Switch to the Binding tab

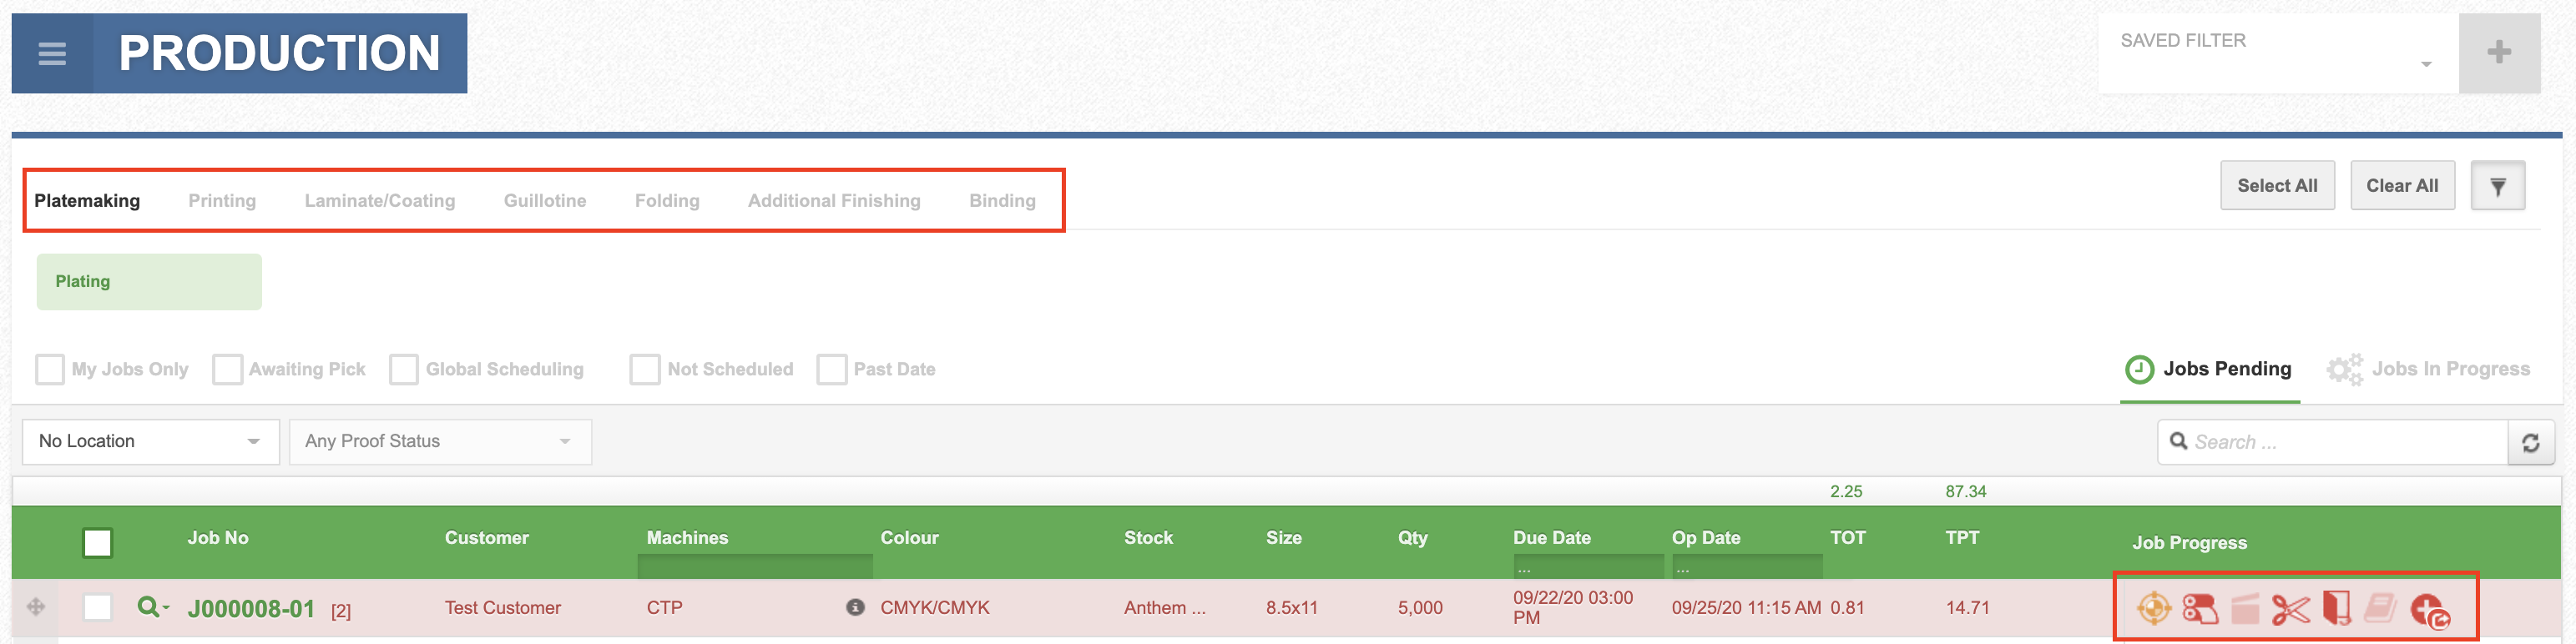1002,201
